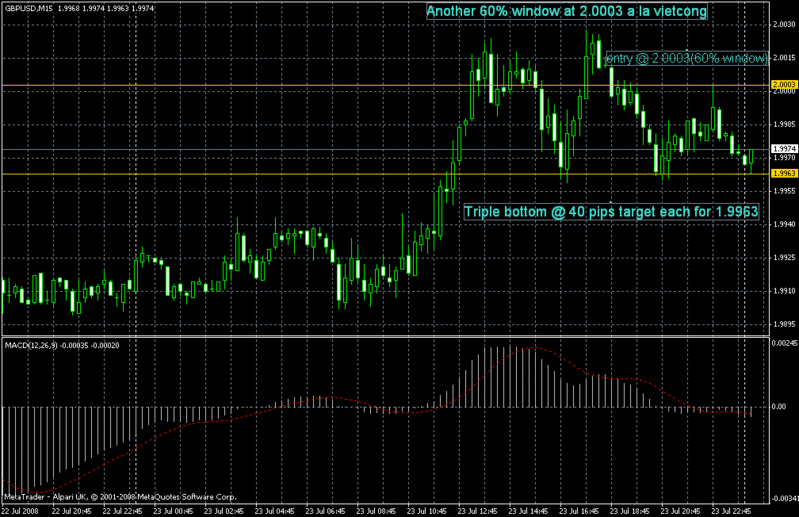The height and width of the screenshot is (517, 799).
Task: Click the 2.0030 price on the scale
Action: tap(783, 24)
